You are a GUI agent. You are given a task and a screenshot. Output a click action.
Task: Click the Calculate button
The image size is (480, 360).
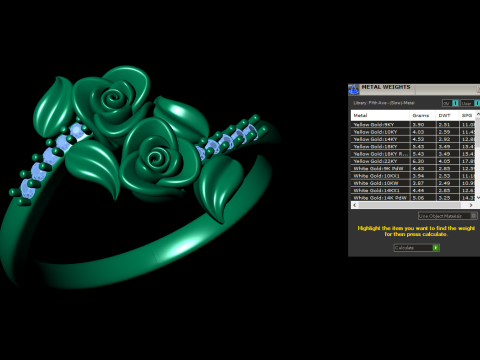416,248
